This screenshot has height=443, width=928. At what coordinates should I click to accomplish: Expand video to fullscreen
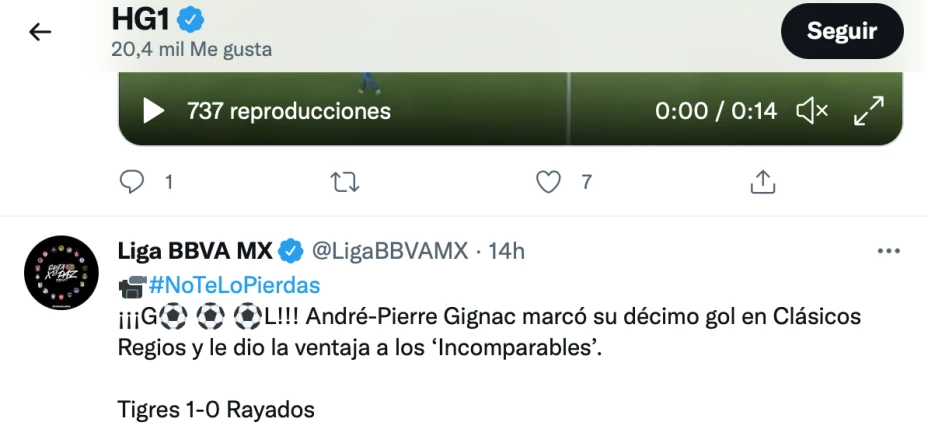coord(868,110)
